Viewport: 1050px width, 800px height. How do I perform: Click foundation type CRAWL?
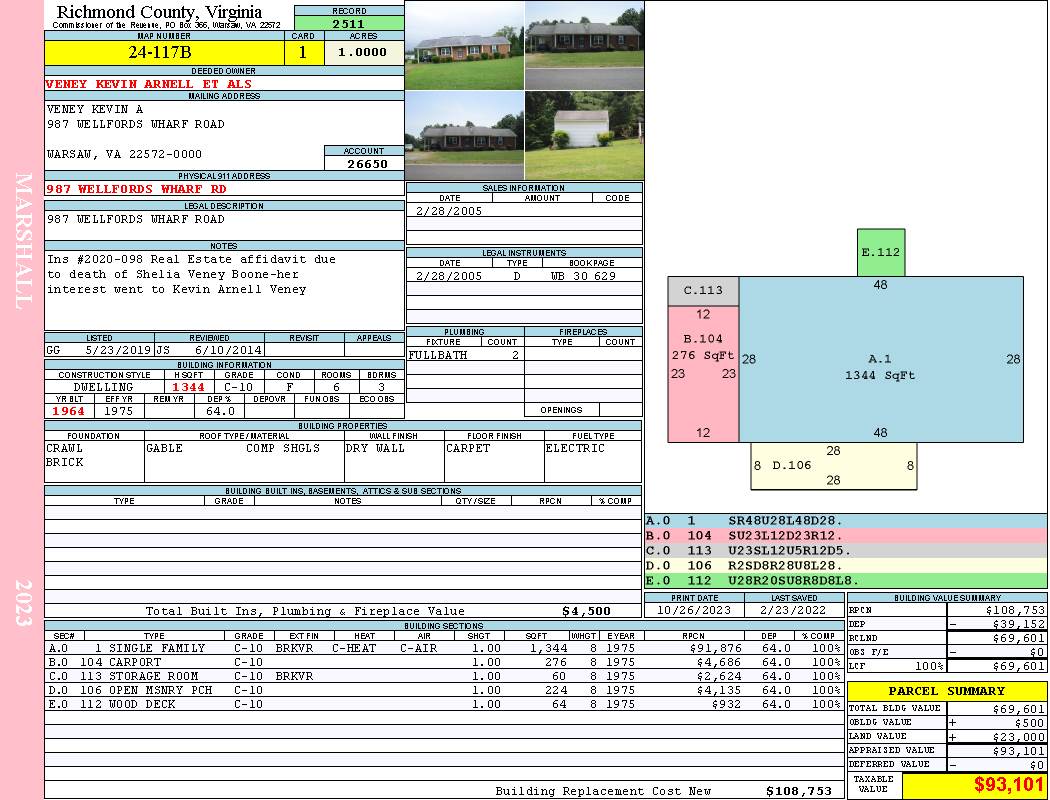pos(64,448)
